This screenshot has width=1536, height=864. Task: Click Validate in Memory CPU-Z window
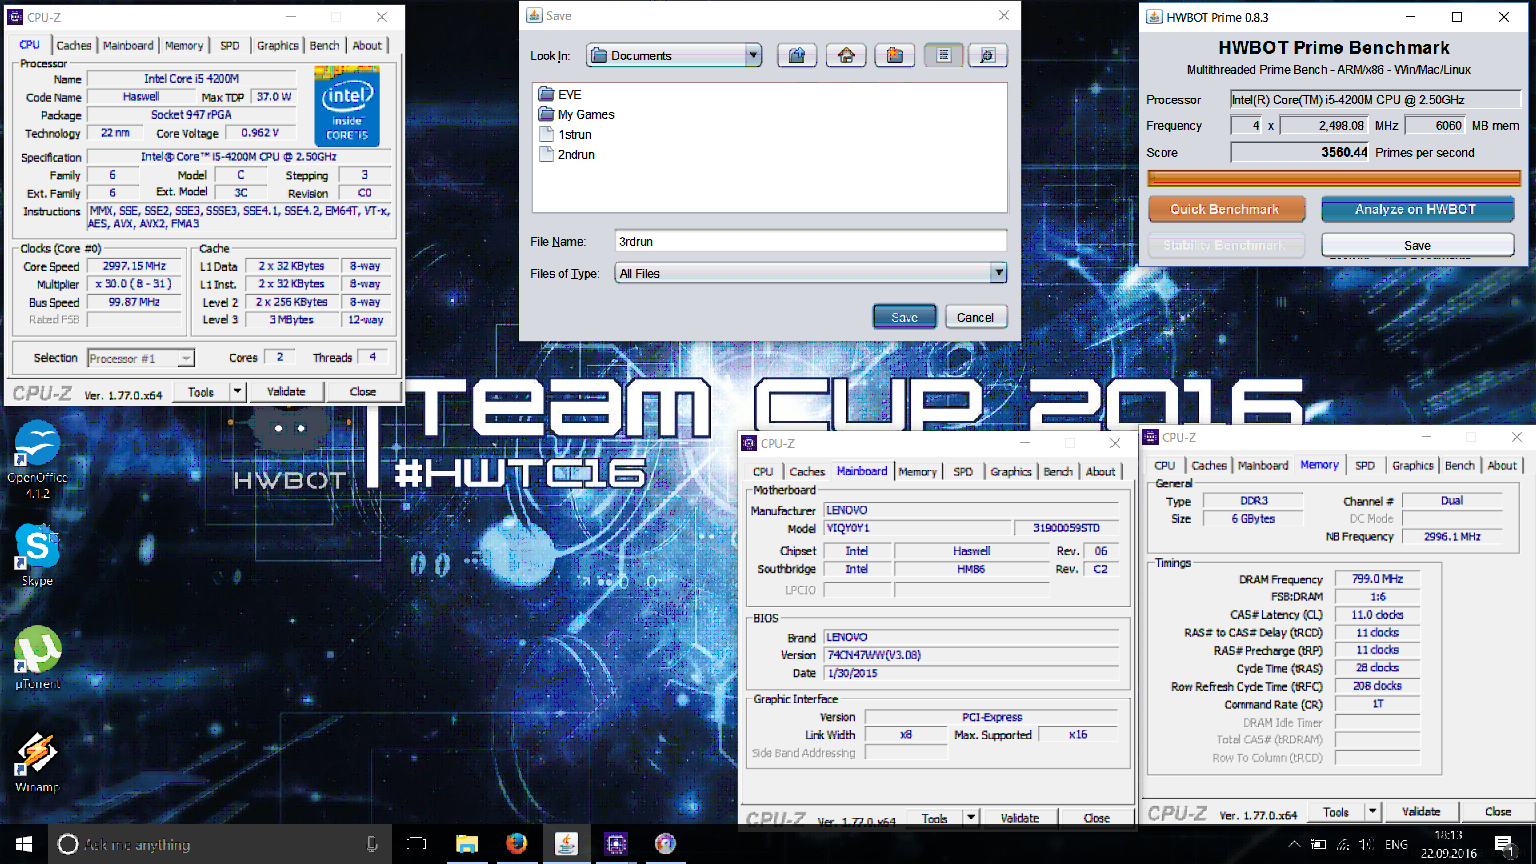pyautogui.click(x=1421, y=812)
